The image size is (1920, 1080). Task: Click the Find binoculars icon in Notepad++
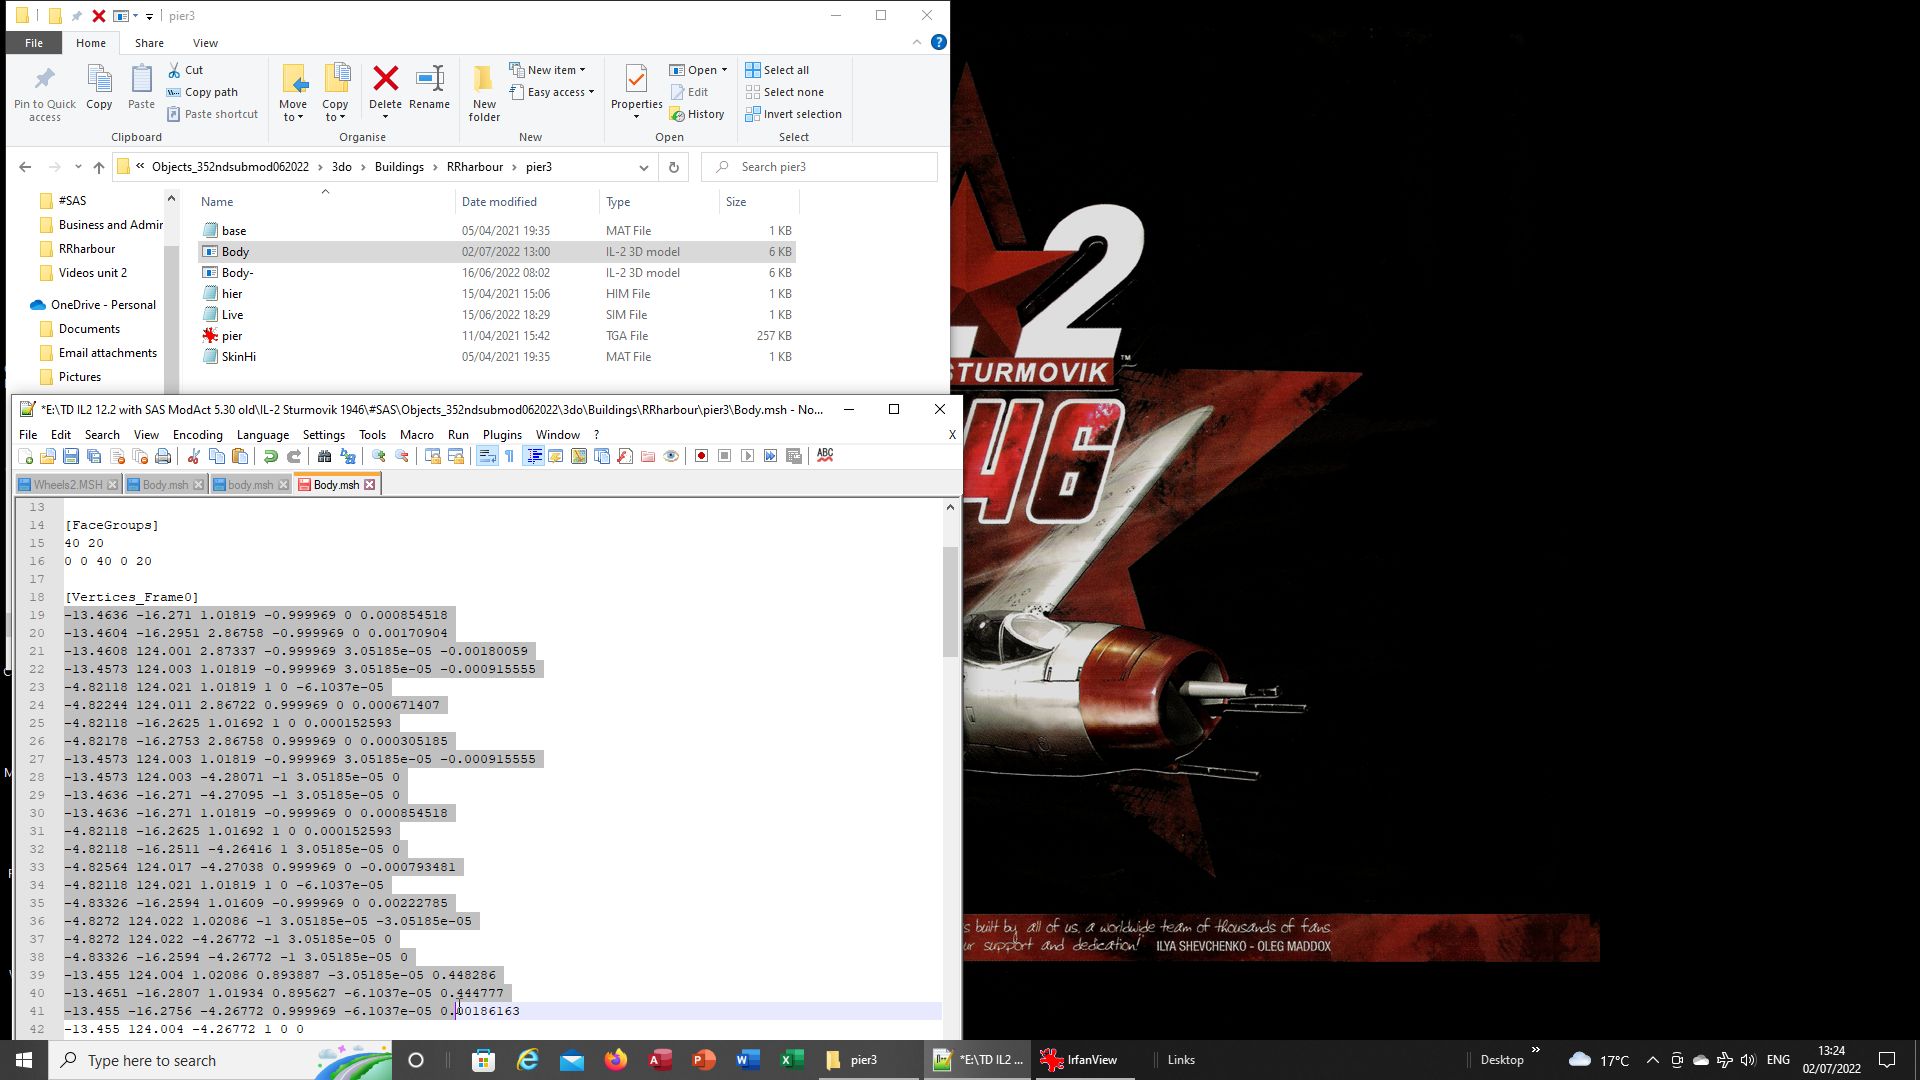coord(324,456)
